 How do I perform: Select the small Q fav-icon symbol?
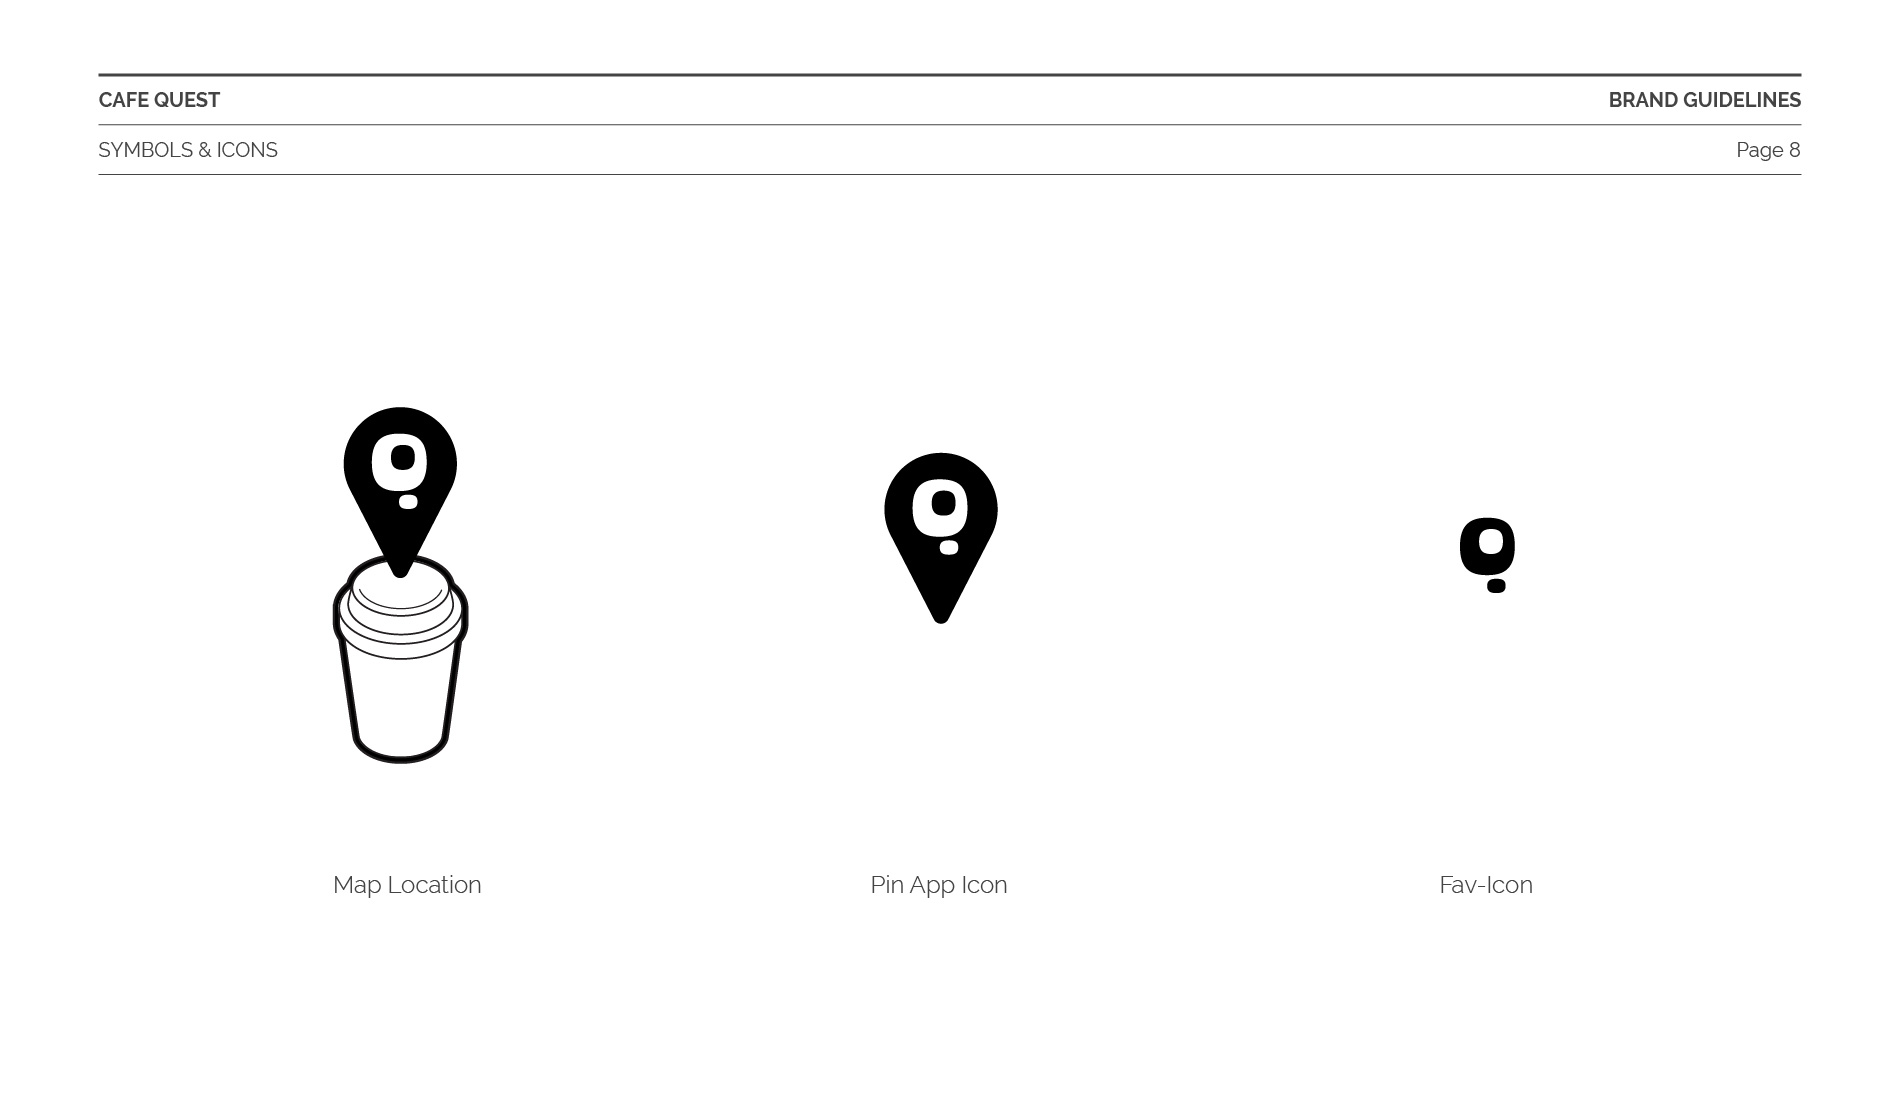pos(1488,555)
